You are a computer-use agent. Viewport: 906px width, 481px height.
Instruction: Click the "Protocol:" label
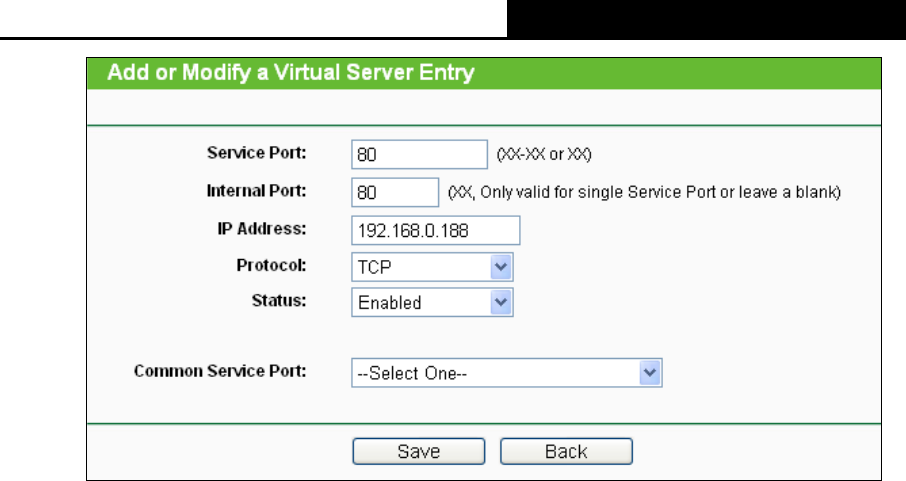pyautogui.click(x=272, y=265)
